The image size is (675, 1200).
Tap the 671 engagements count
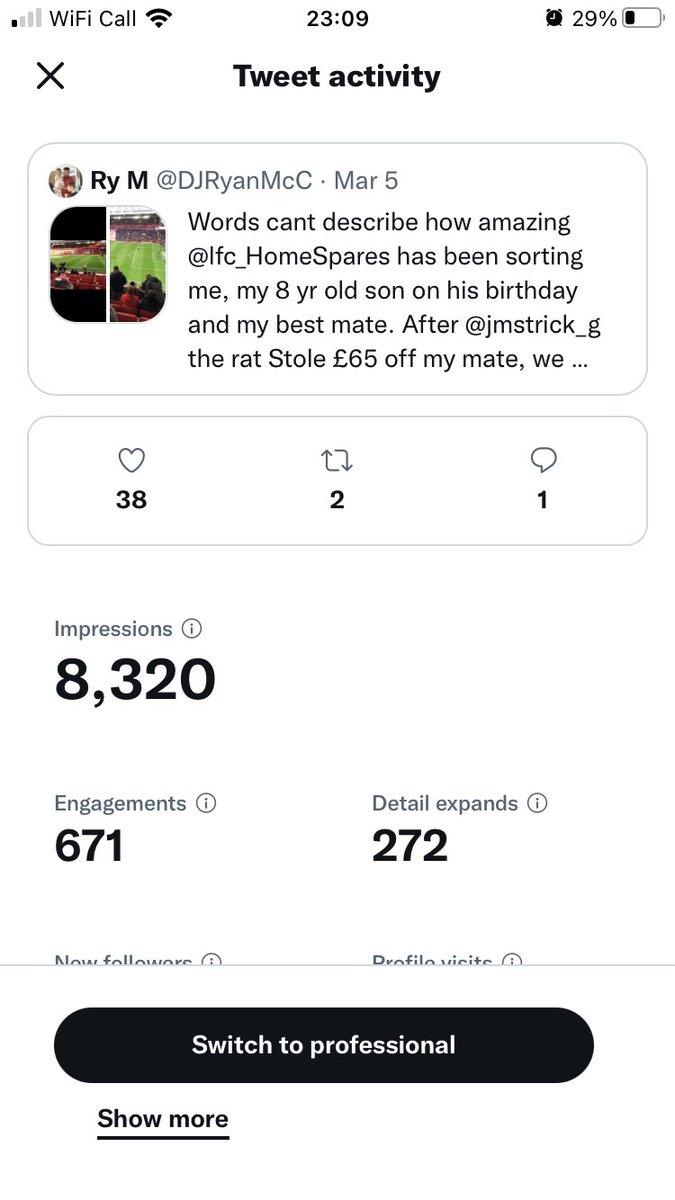tap(89, 846)
